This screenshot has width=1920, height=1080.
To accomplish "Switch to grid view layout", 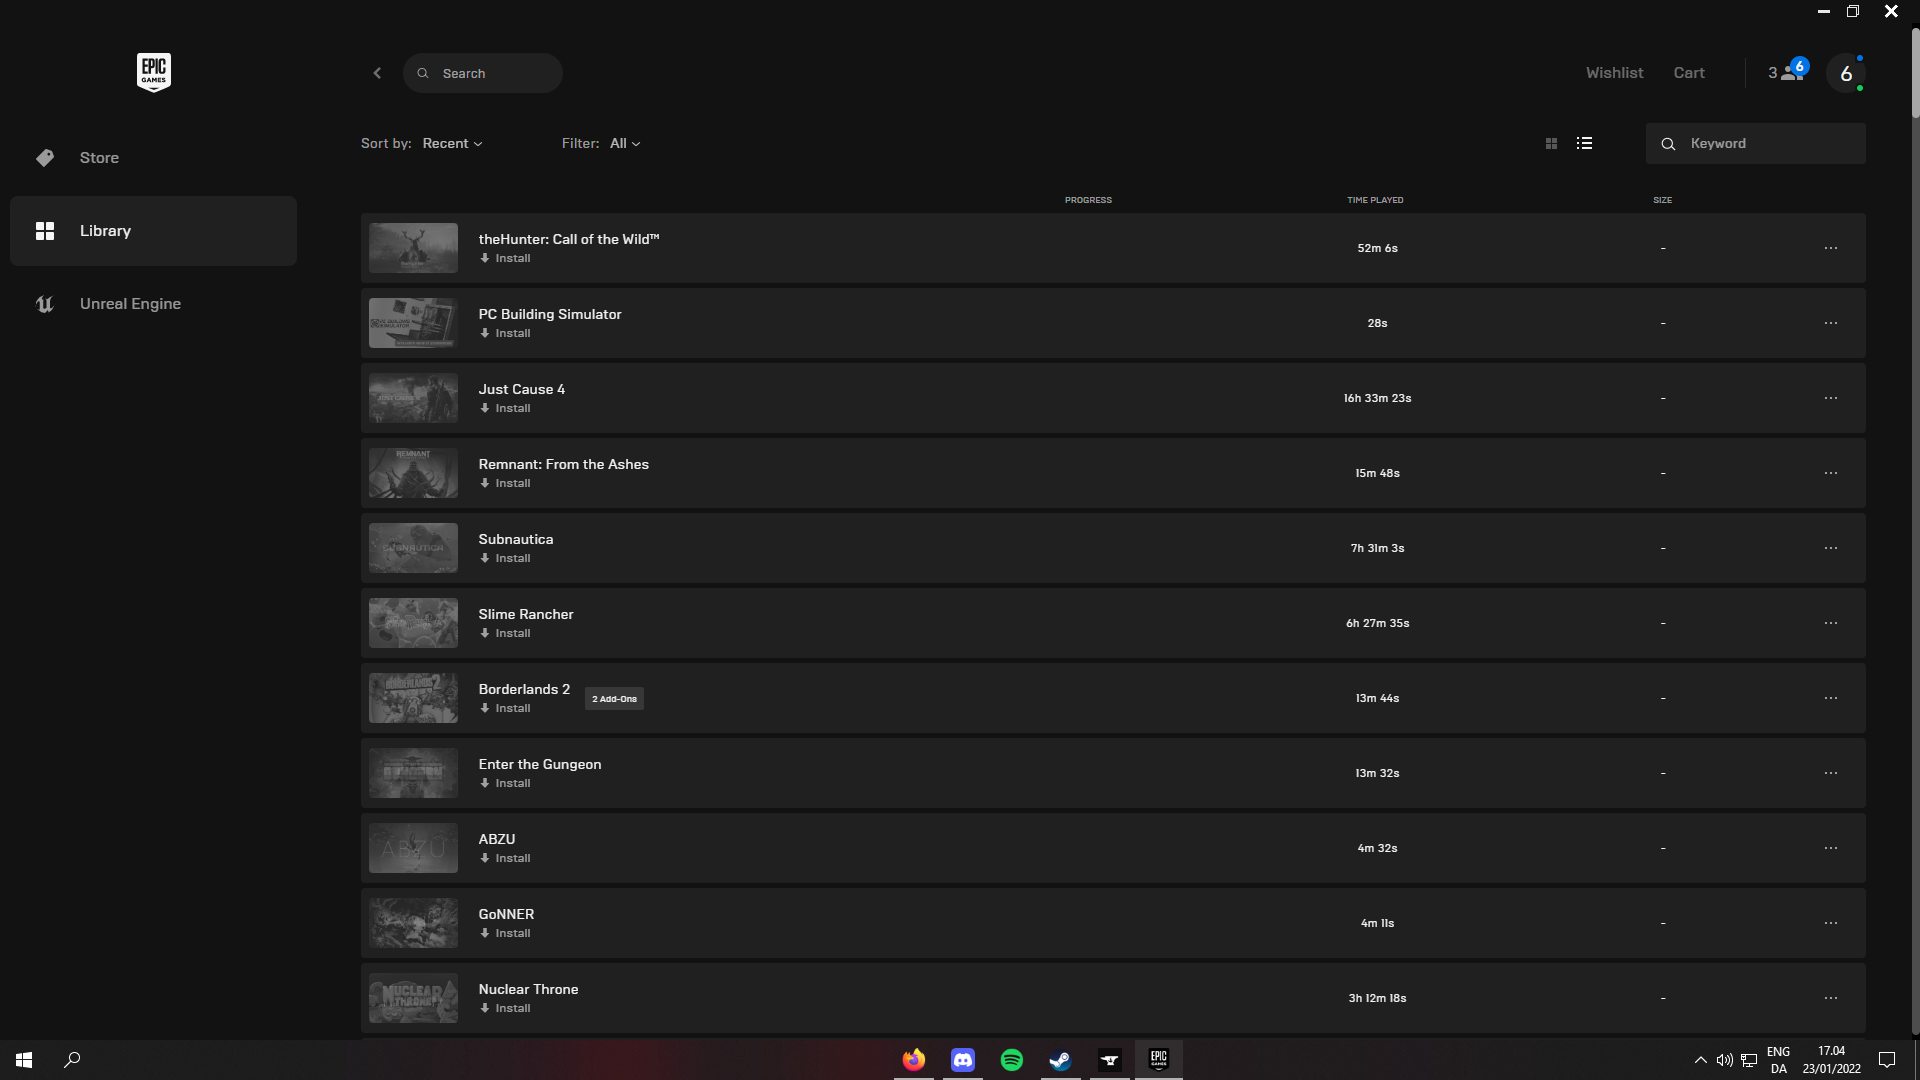I will click(x=1551, y=144).
